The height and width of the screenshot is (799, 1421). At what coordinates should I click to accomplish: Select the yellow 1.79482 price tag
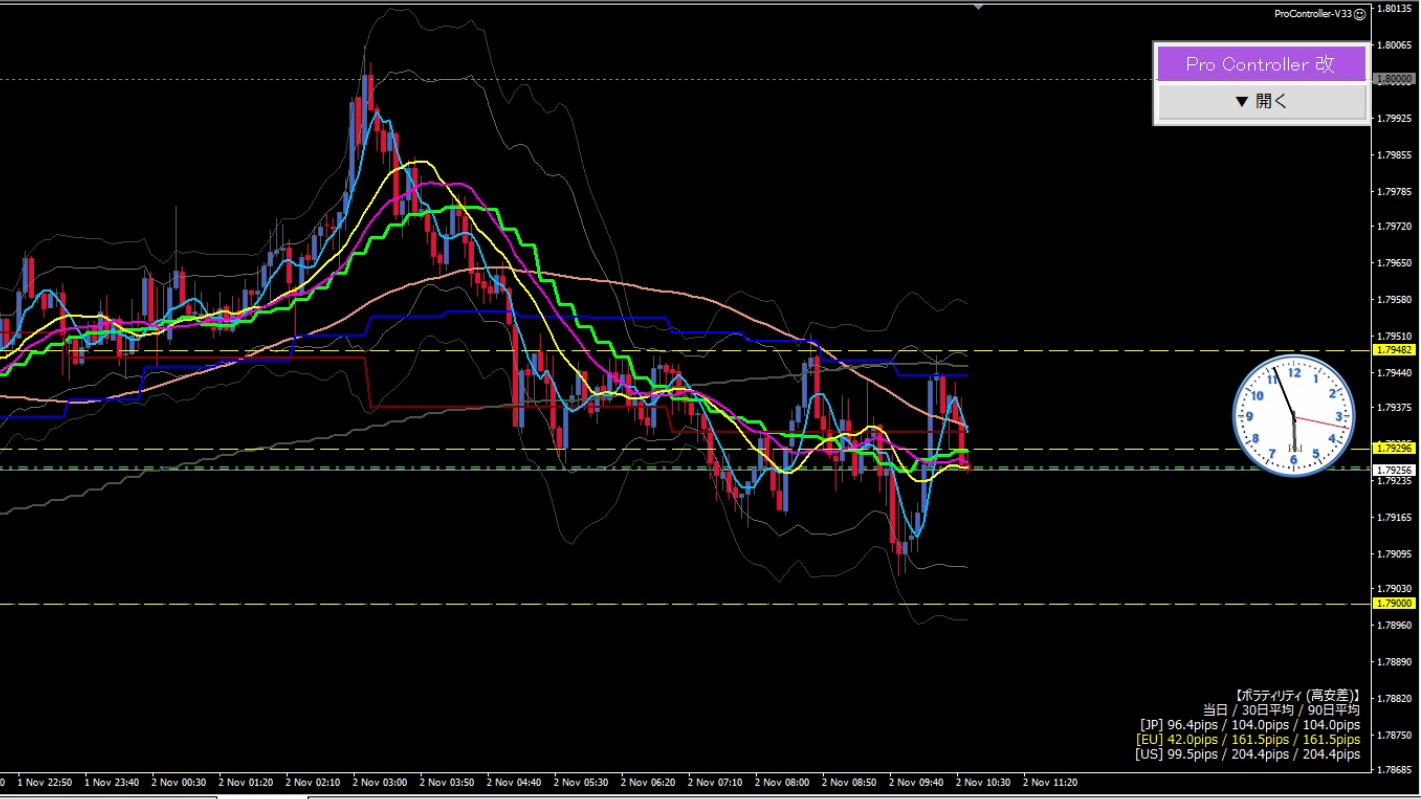pos(1394,350)
